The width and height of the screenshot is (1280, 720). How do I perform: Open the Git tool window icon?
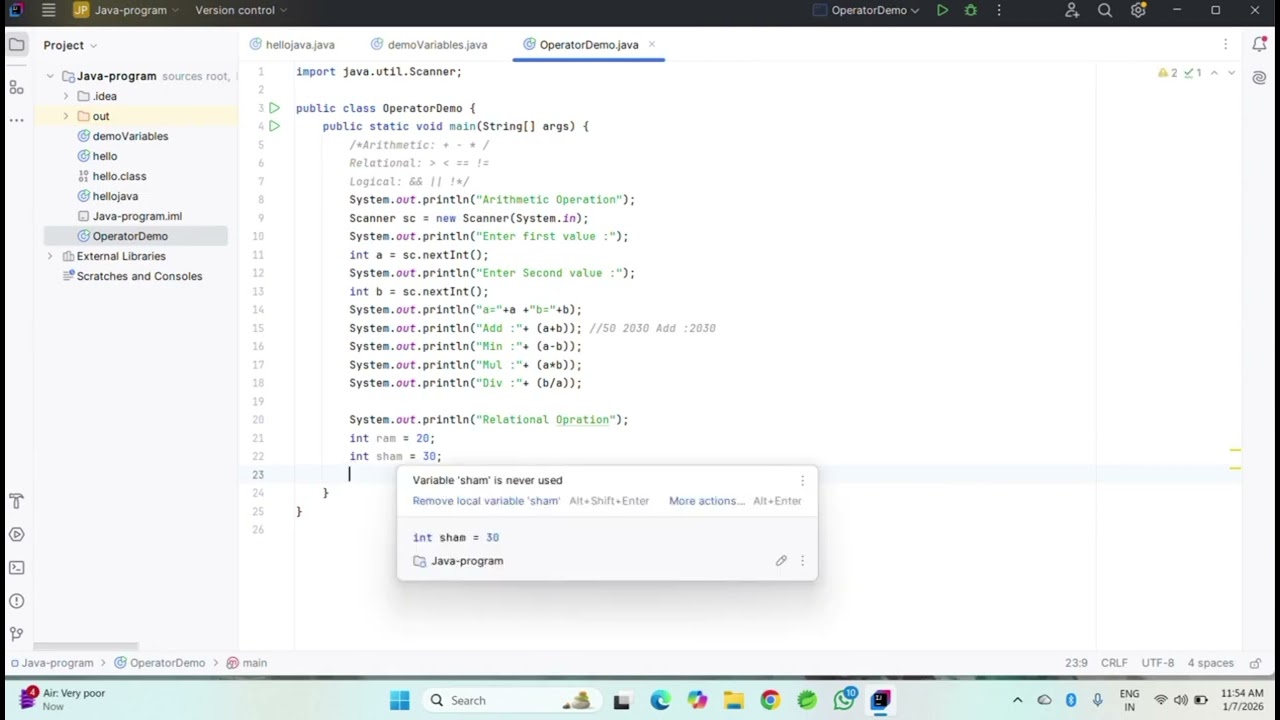click(x=16, y=633)
